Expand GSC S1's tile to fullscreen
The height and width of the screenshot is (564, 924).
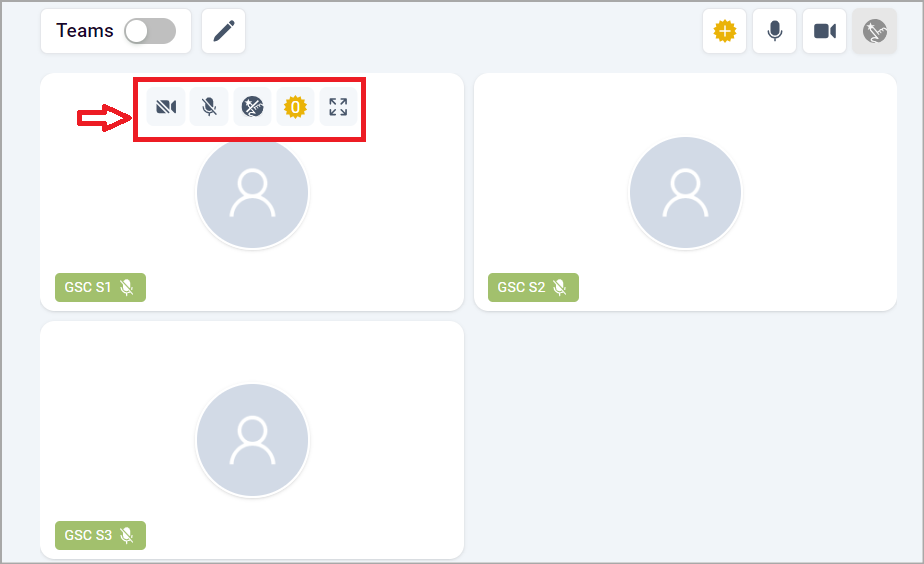point(338,107)
